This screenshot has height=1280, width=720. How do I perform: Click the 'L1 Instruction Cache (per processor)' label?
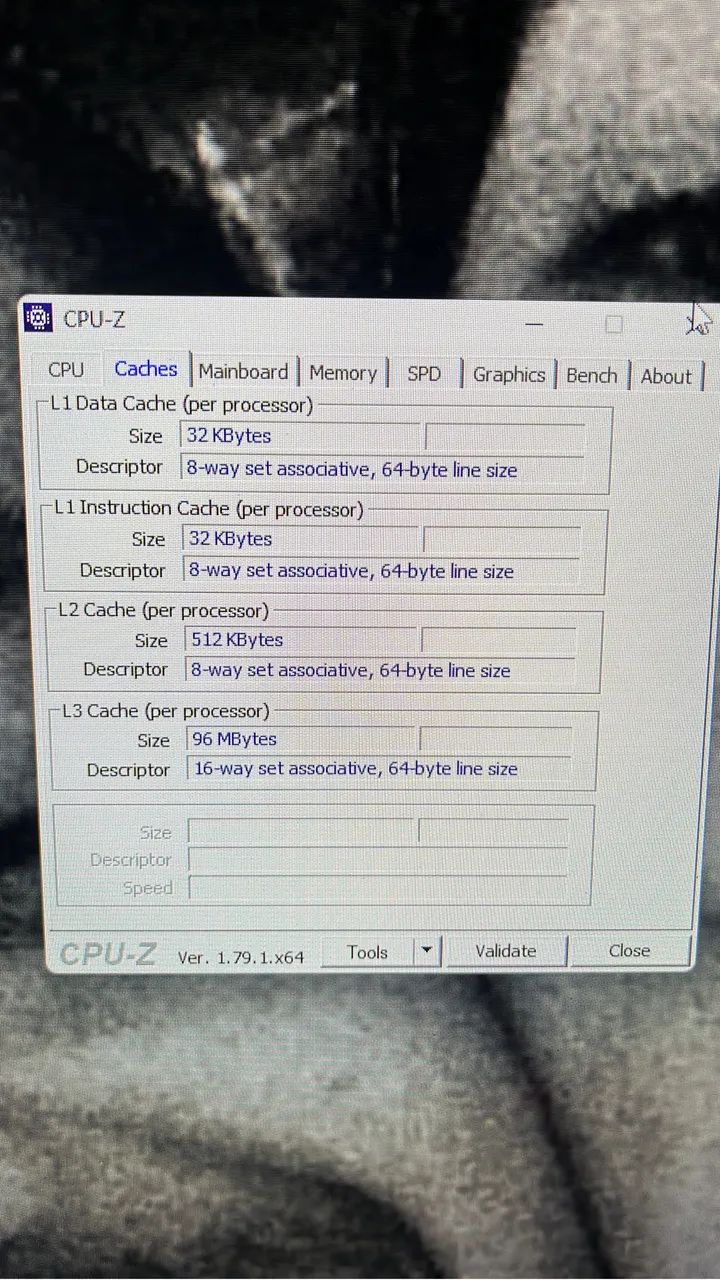[x=208, y=508]
